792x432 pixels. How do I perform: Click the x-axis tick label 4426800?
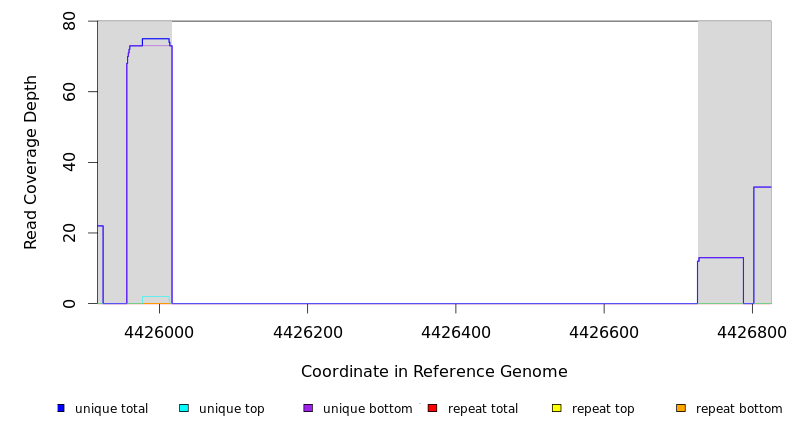coord(752,331)
